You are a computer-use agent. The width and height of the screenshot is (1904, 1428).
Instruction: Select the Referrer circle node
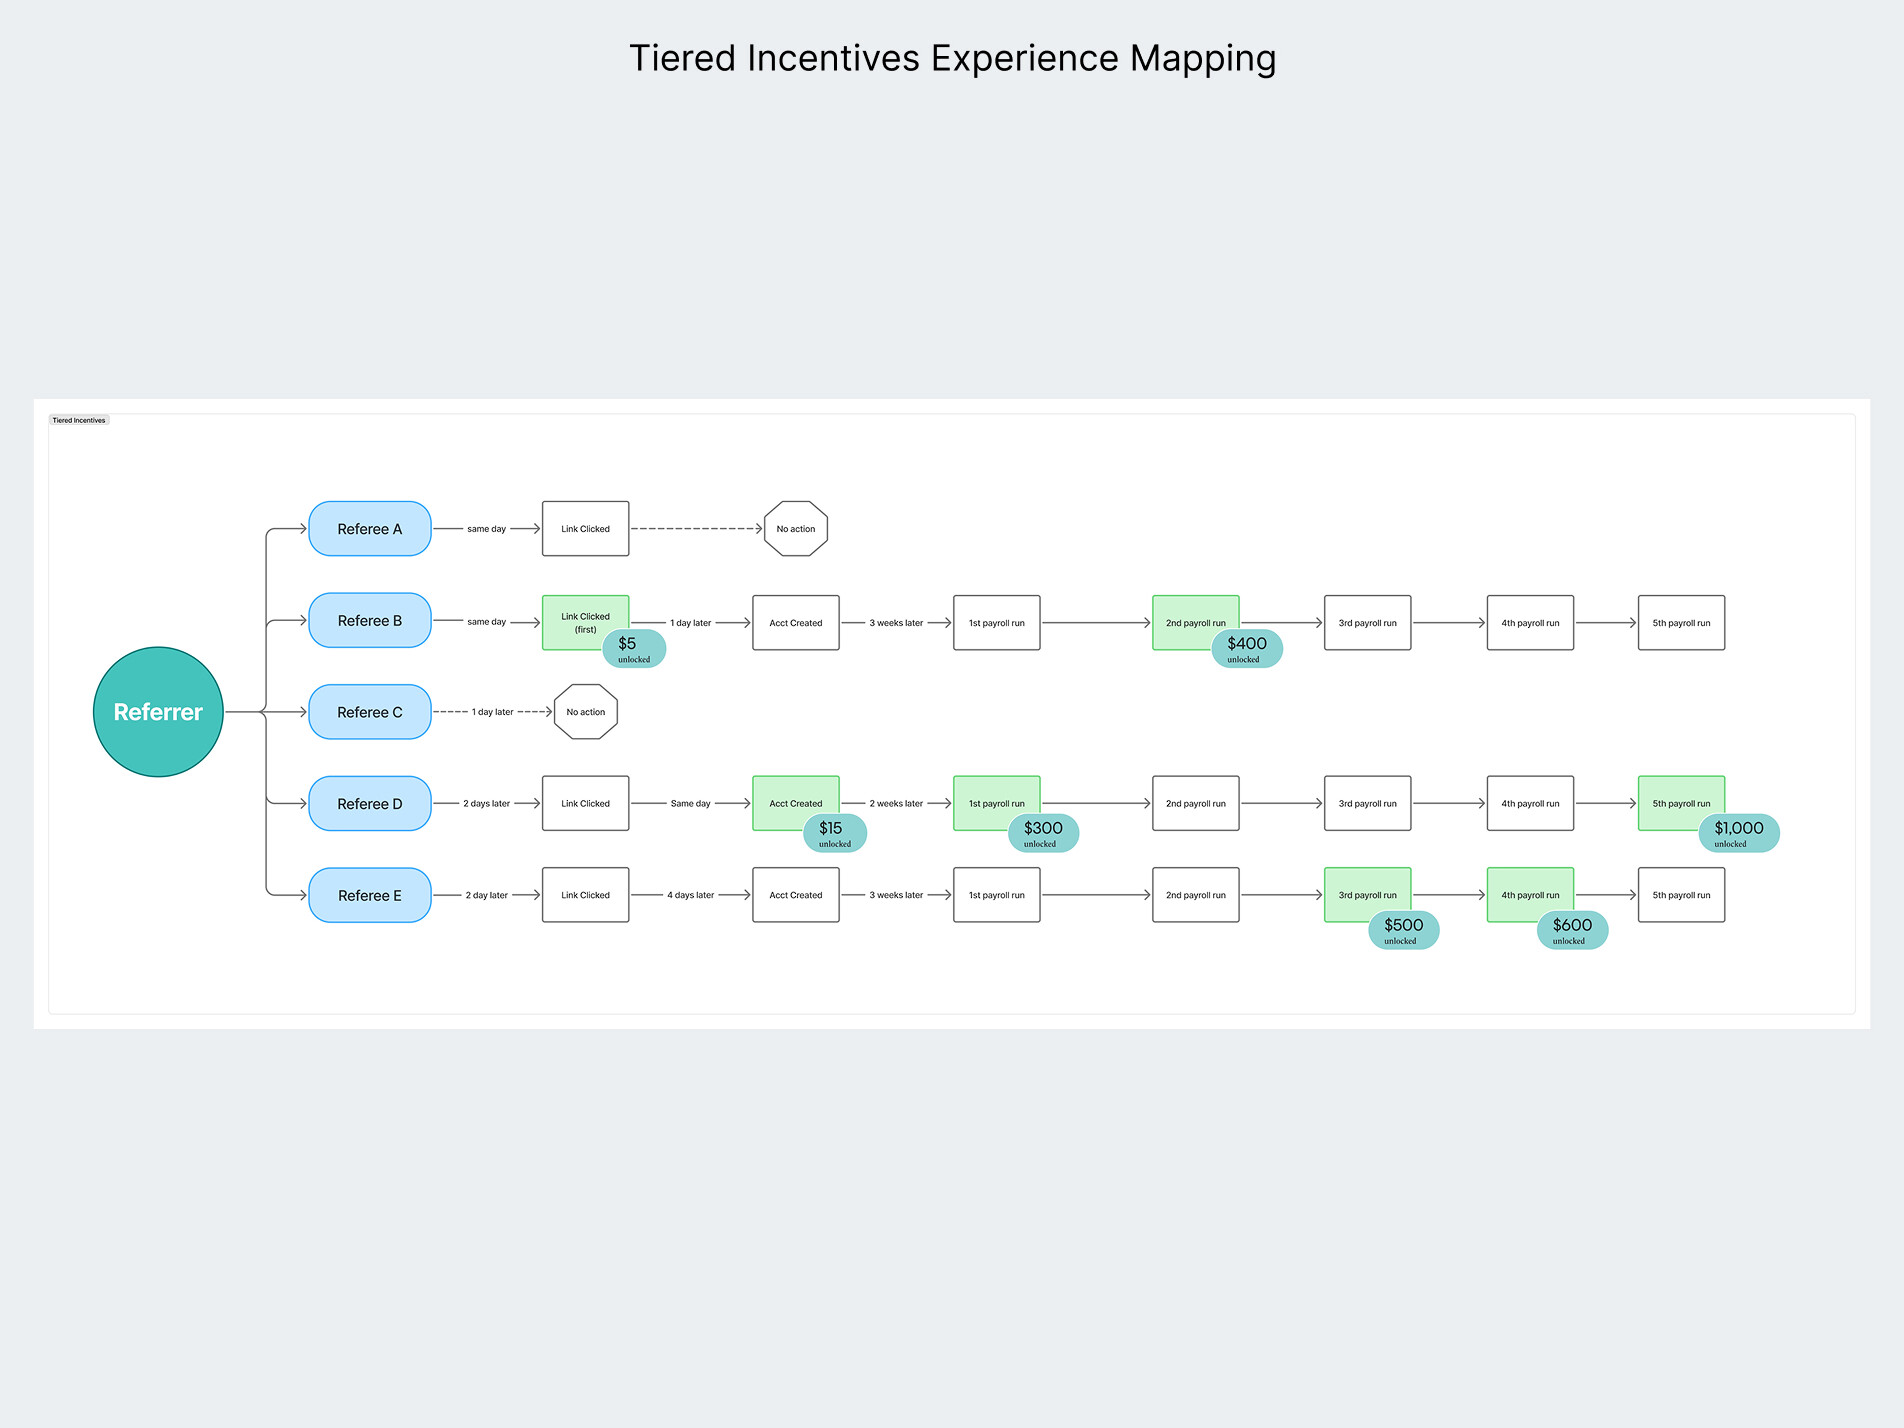click(158, 712)
